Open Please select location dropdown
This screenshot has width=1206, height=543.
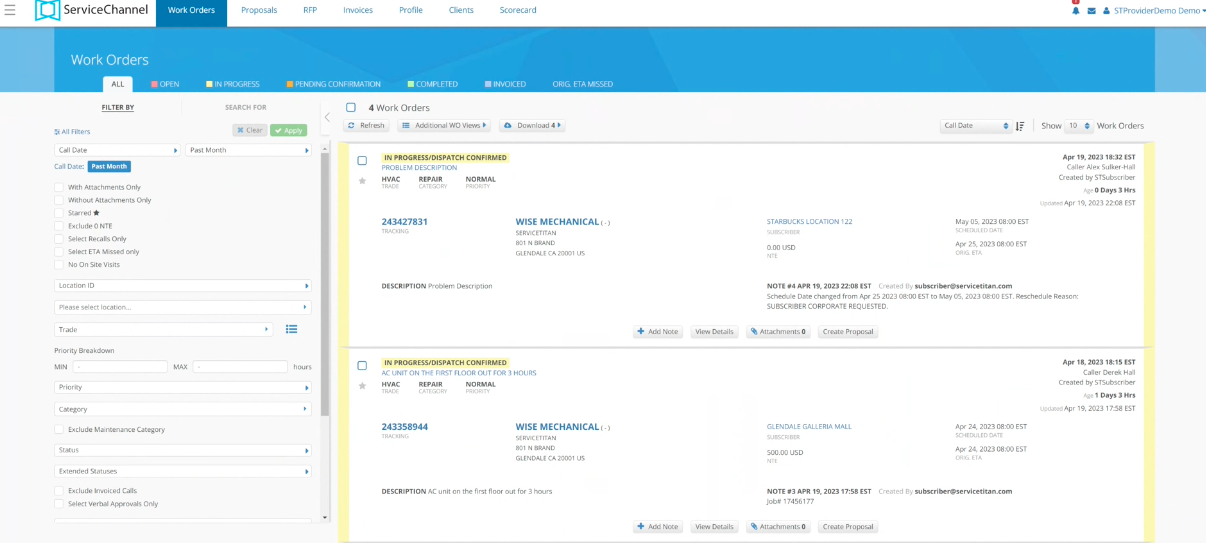[183, 307]
